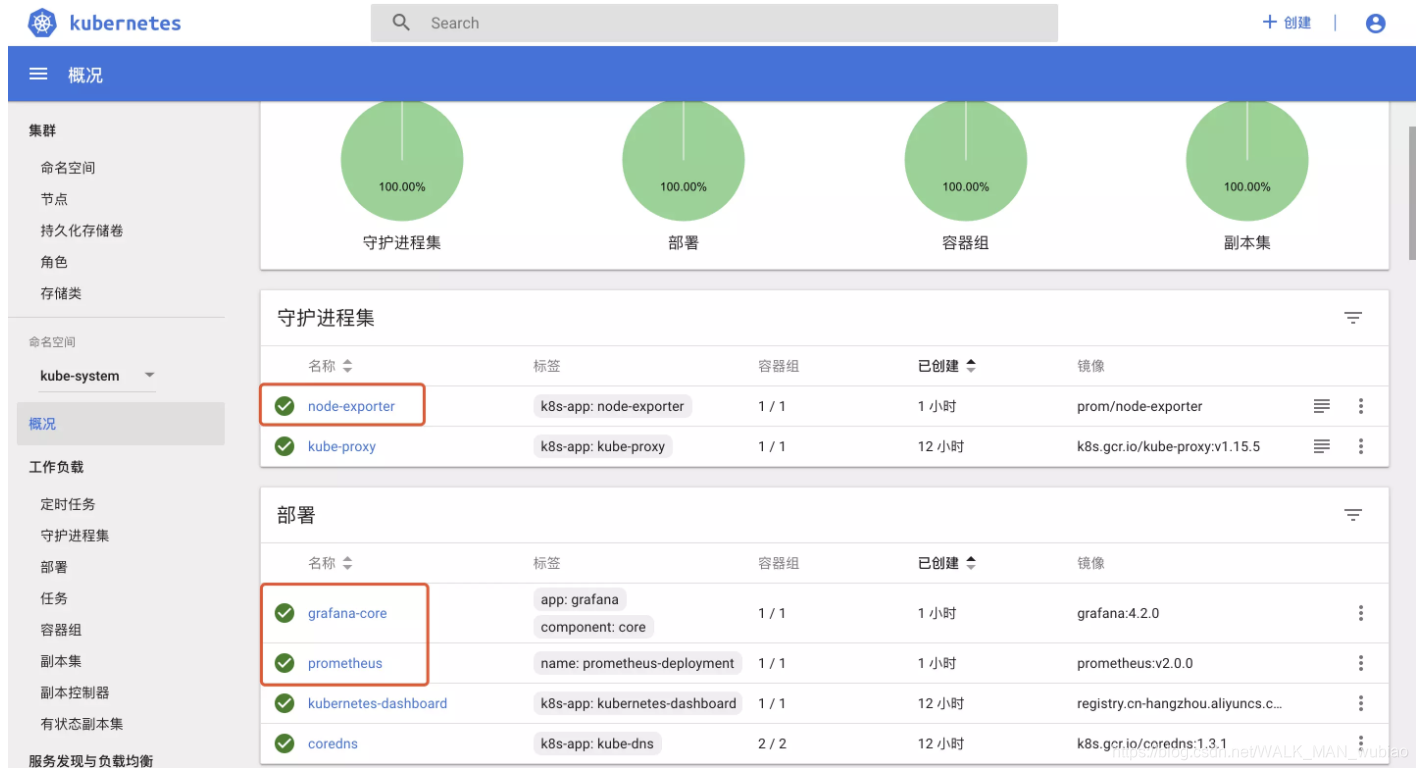Open the grafana-core deployment link
Image resolution: width=1418 pixels, height=770 pixels.
(x=347, y=613)
